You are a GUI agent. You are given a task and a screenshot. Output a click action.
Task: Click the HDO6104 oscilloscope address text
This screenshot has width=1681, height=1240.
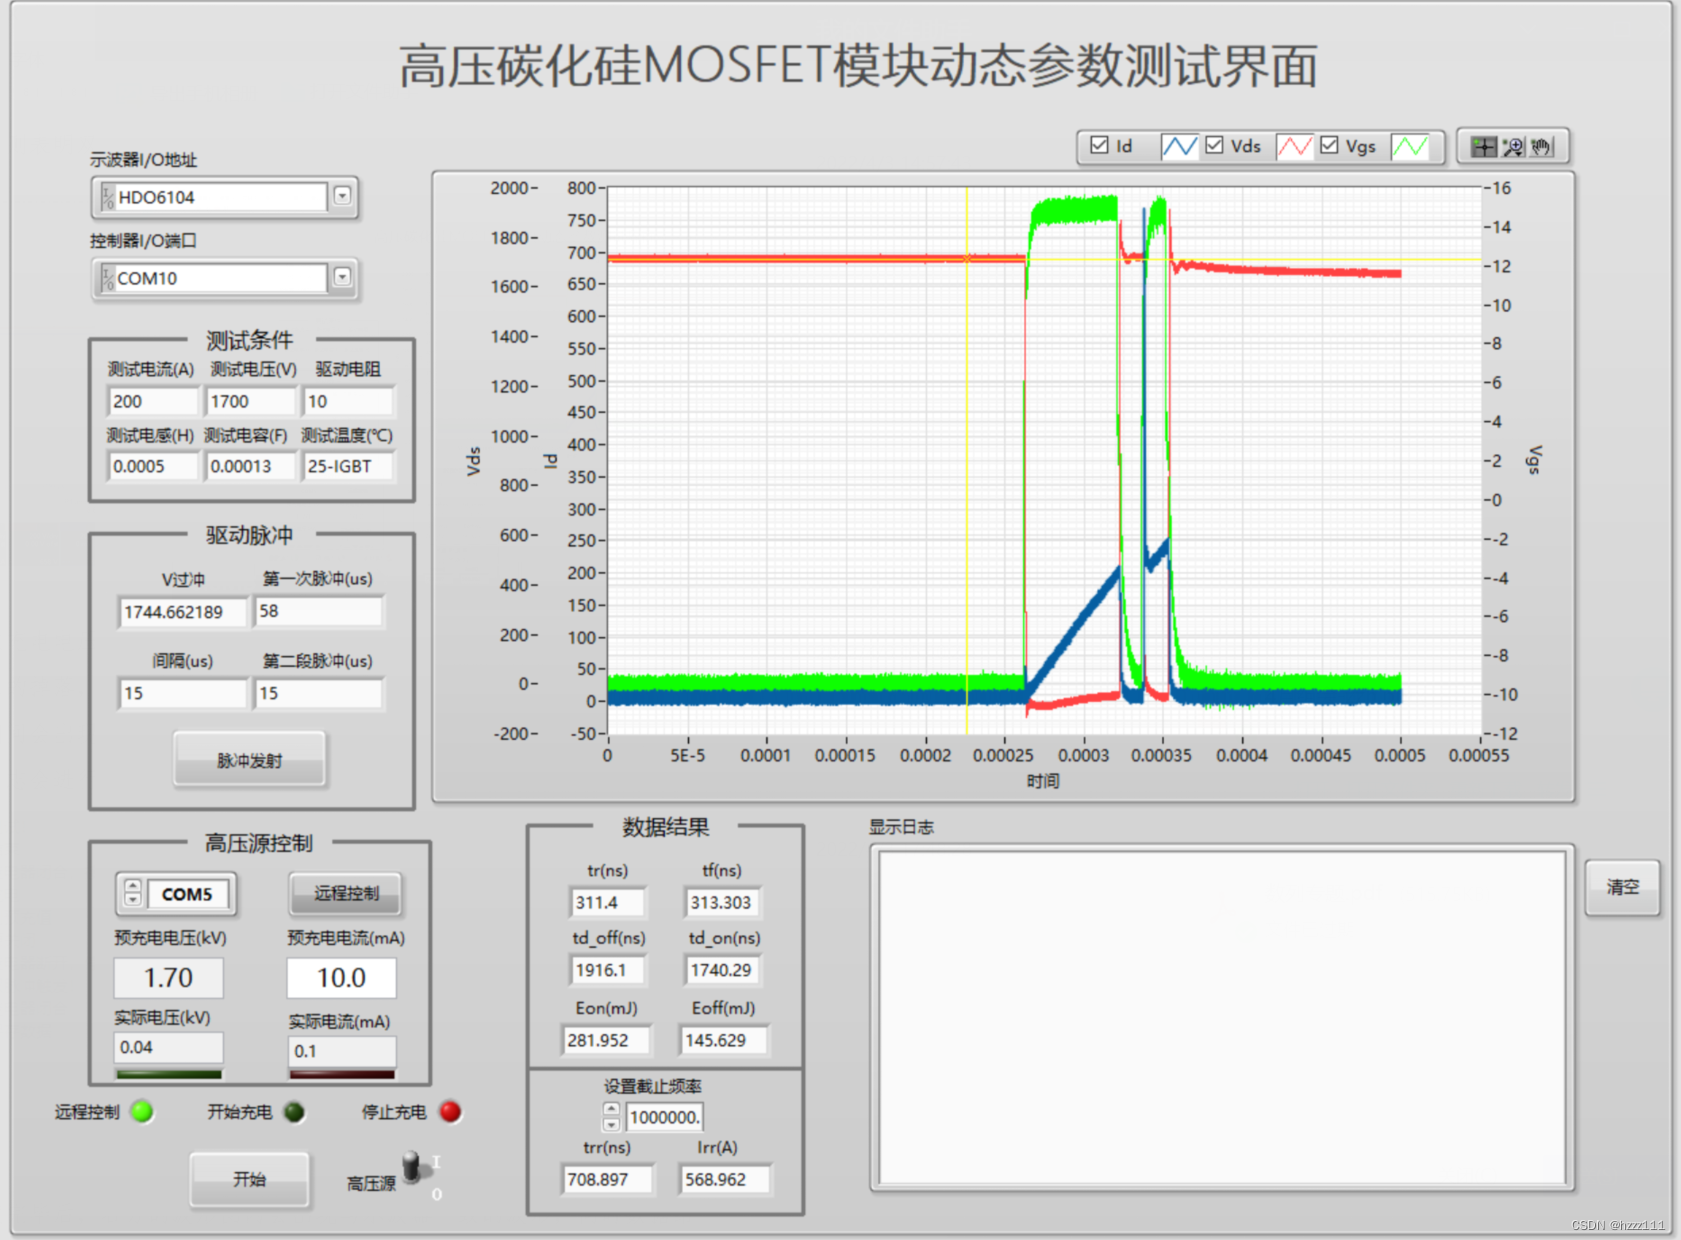point(156,197)
